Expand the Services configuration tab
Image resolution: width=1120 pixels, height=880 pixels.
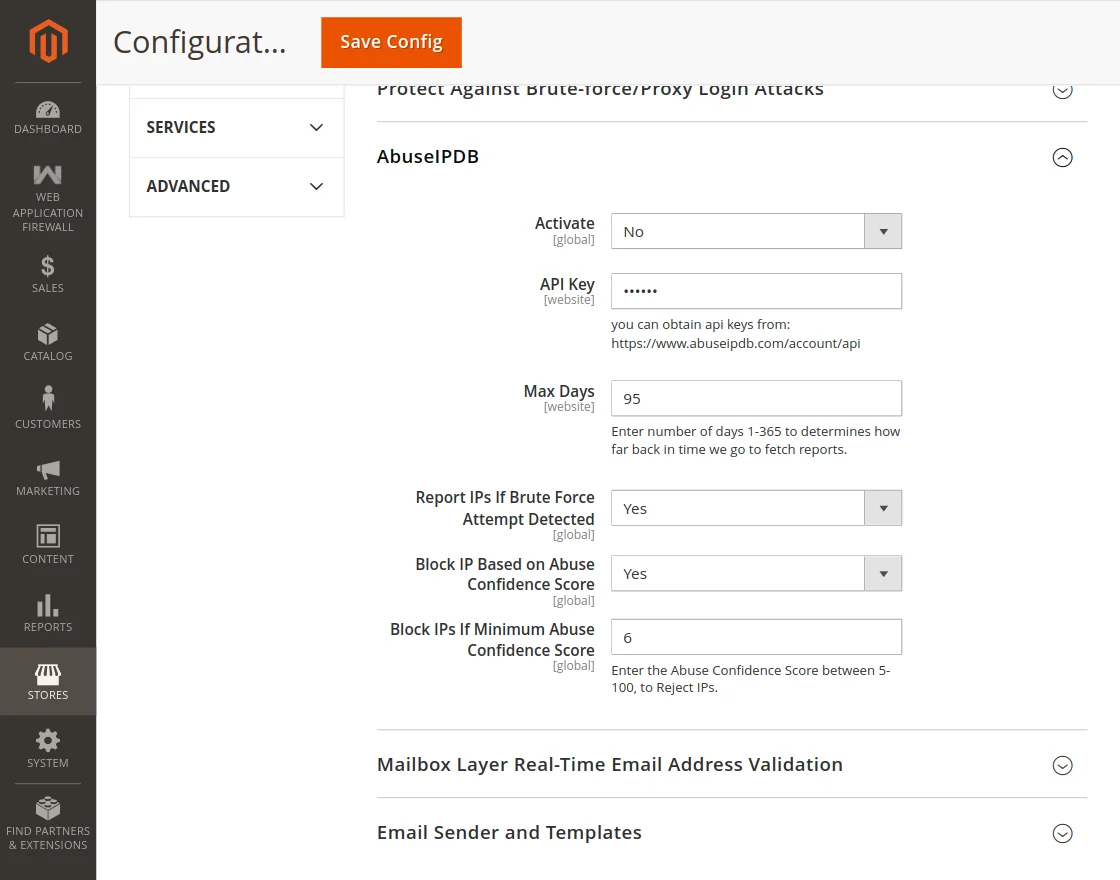236,127
